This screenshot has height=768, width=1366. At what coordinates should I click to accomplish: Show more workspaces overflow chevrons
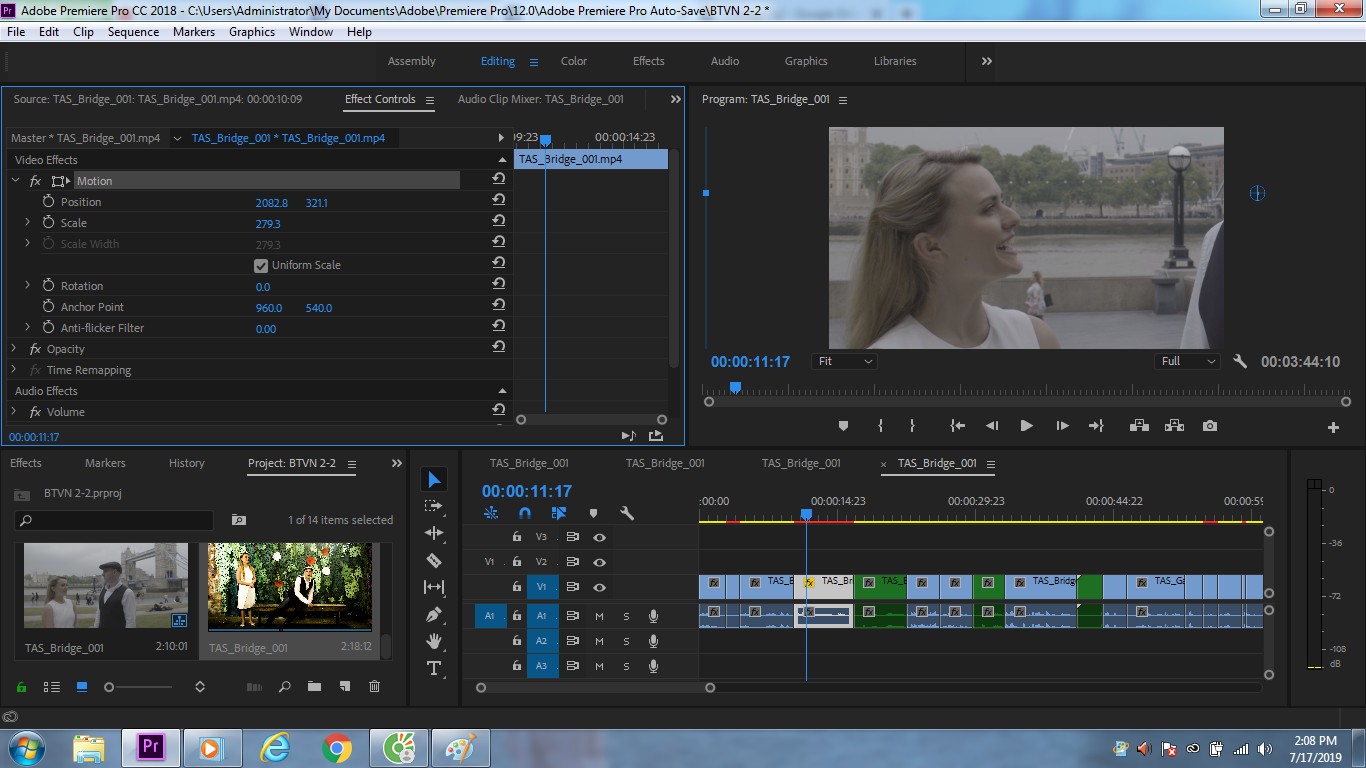pyautogui.click(x=987, y=61)
